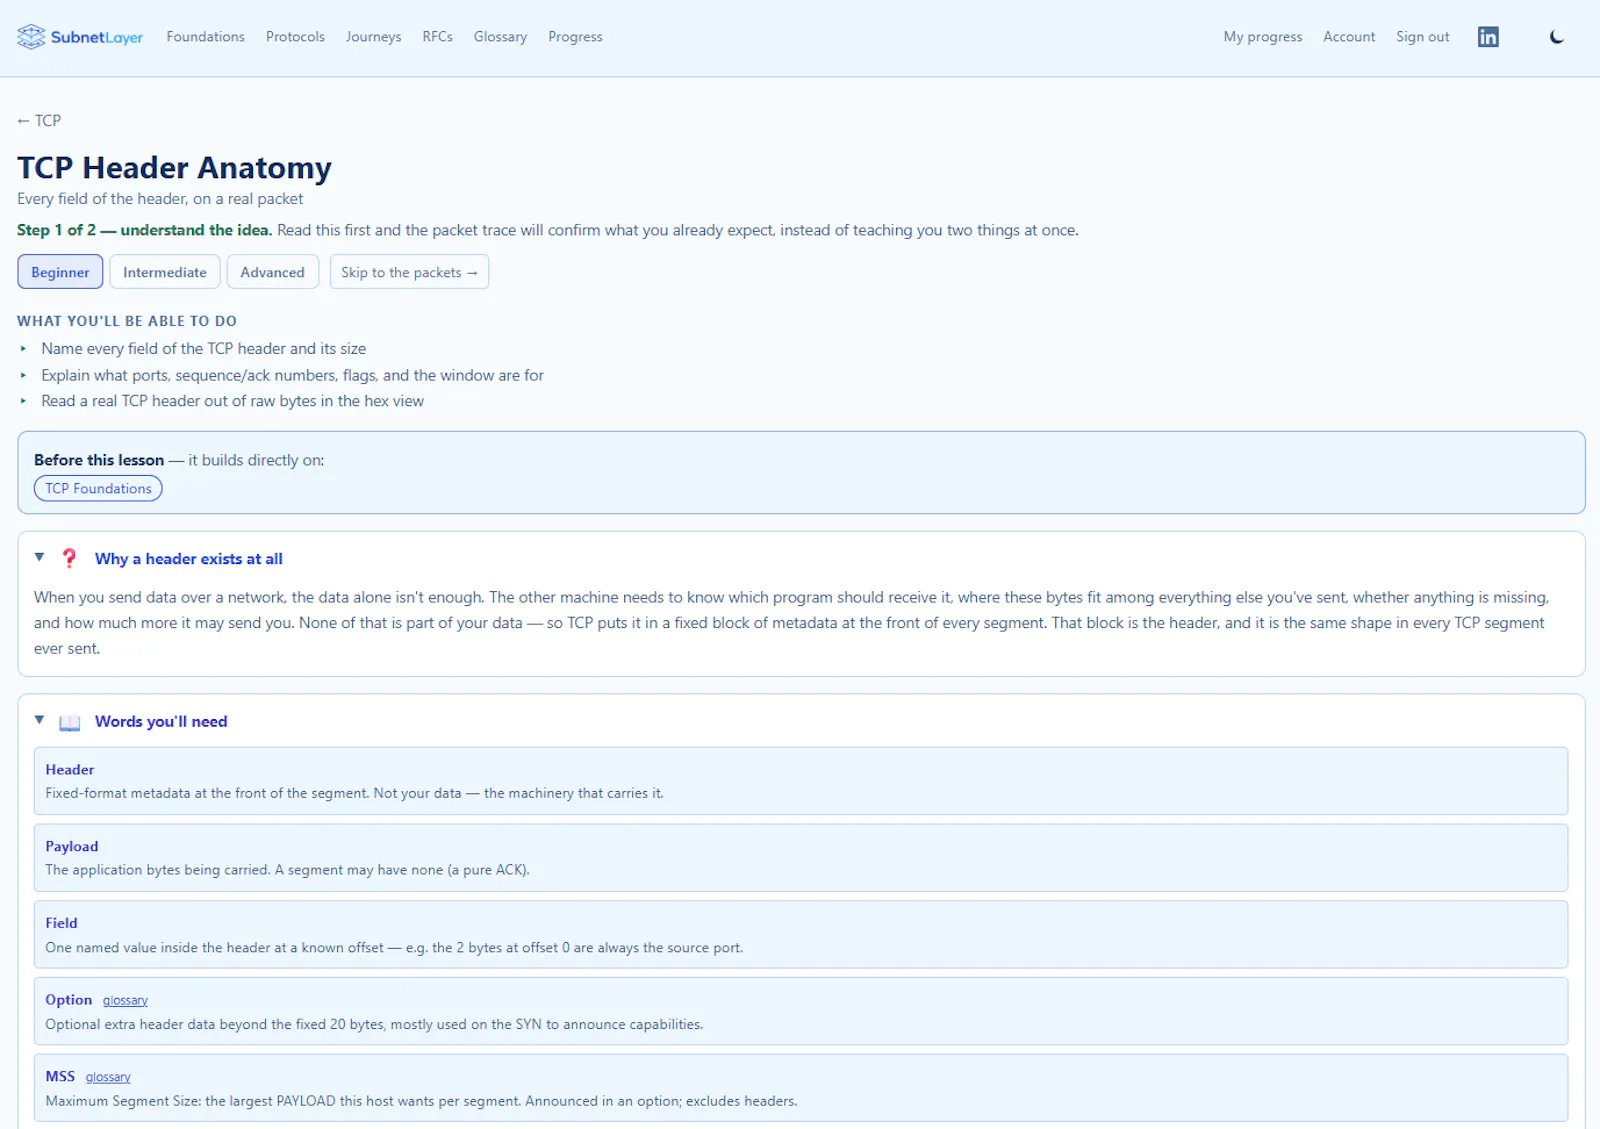Open the TCP Foundations prerequisite pill
The width and height of the screenshot is (1600, 1129).
98,488
